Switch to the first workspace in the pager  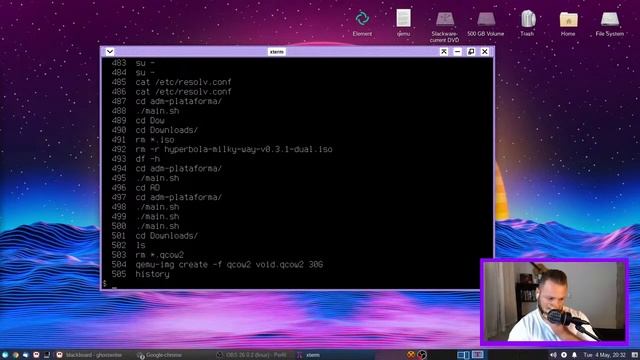pos(464,355)
